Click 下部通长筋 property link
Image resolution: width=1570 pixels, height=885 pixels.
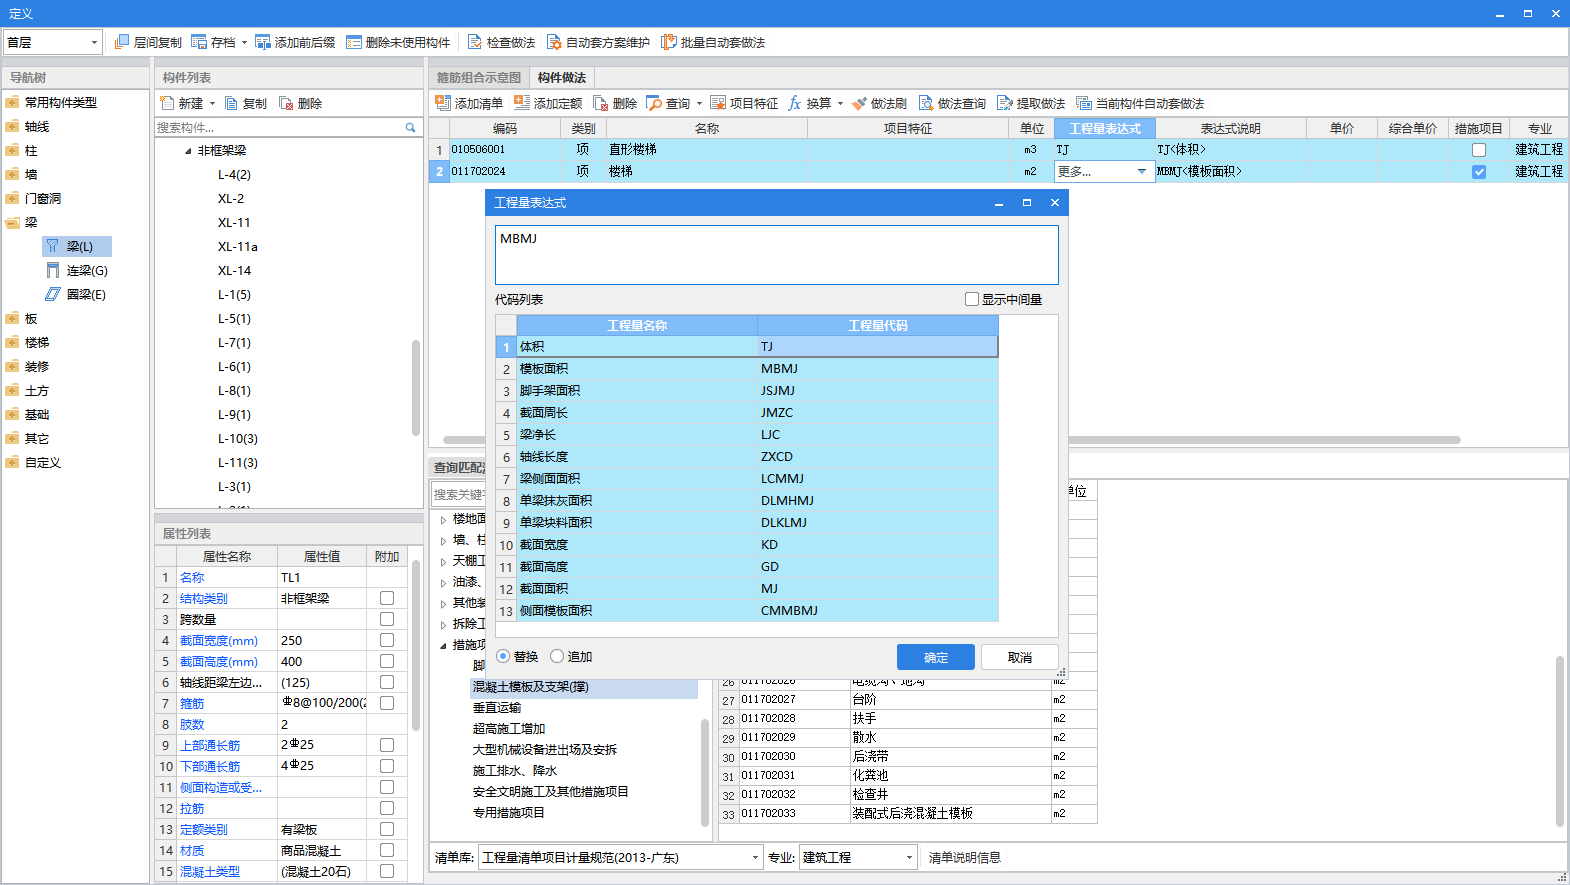[x=210, y=766]
